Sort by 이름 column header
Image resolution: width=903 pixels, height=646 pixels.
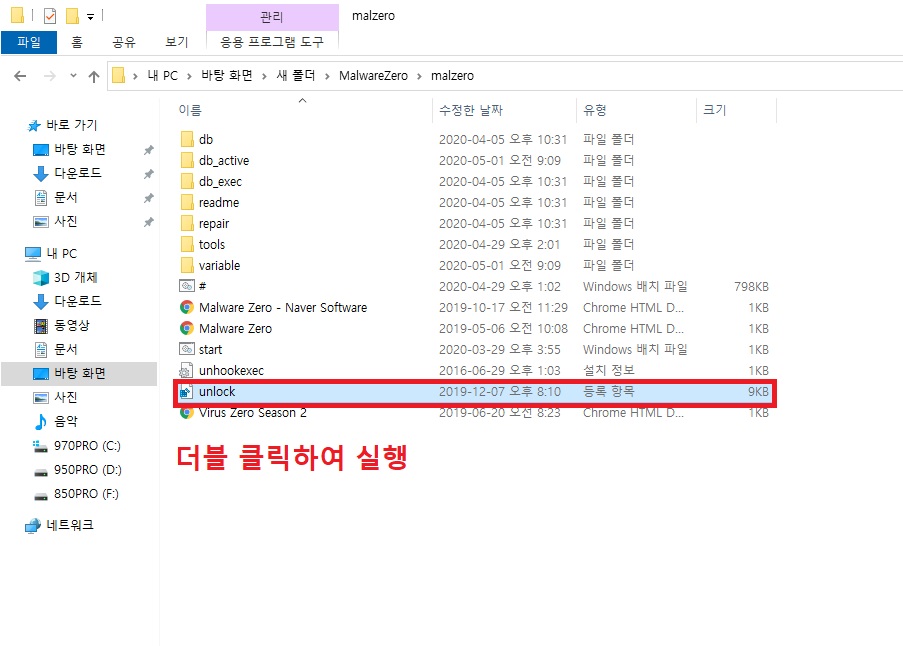pyautogui.click(x=189, y=110)
